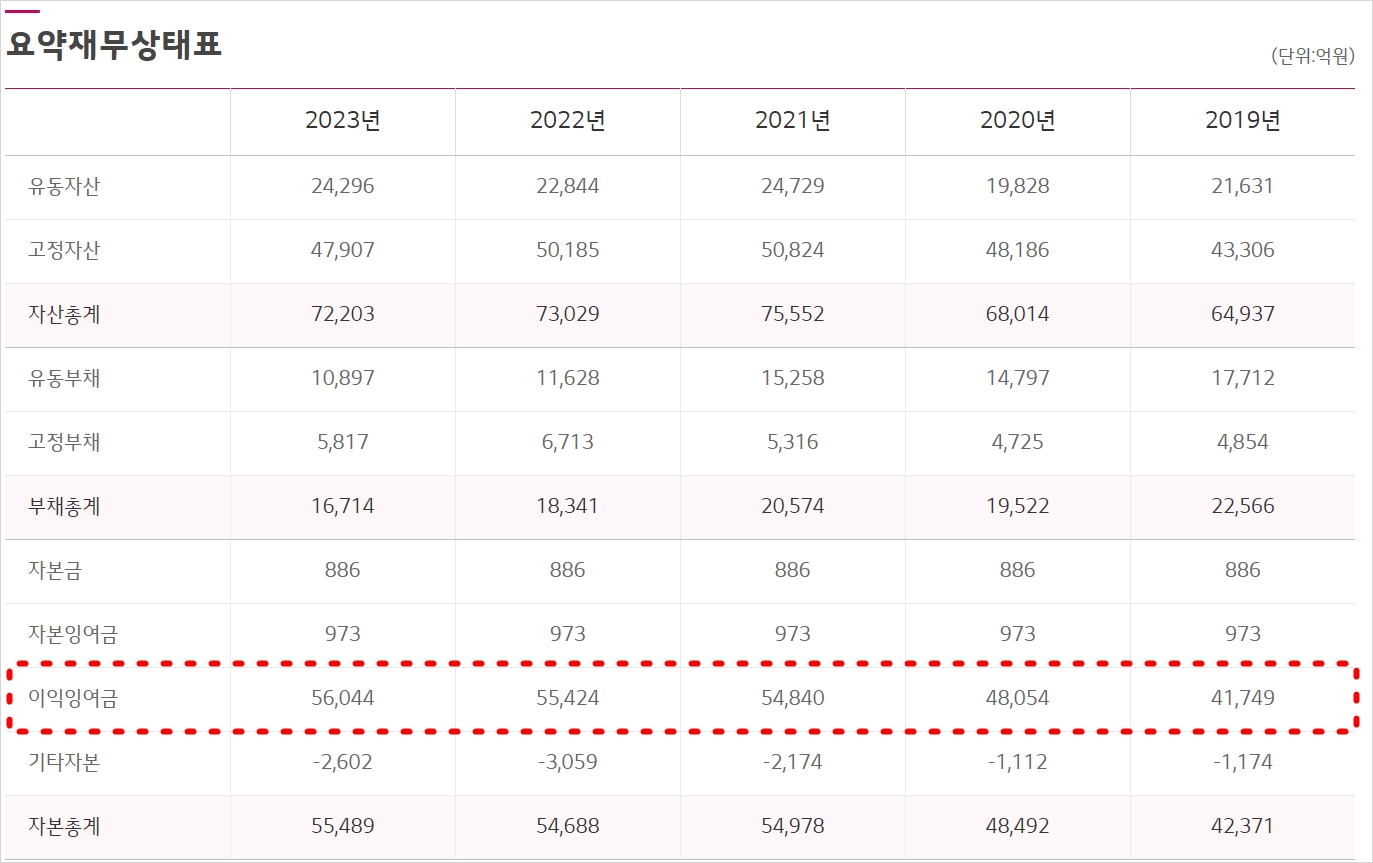The width and height of the screenshot is (1373, 863).
Task: Select the 2021년 column header
Action: [792, 121]
